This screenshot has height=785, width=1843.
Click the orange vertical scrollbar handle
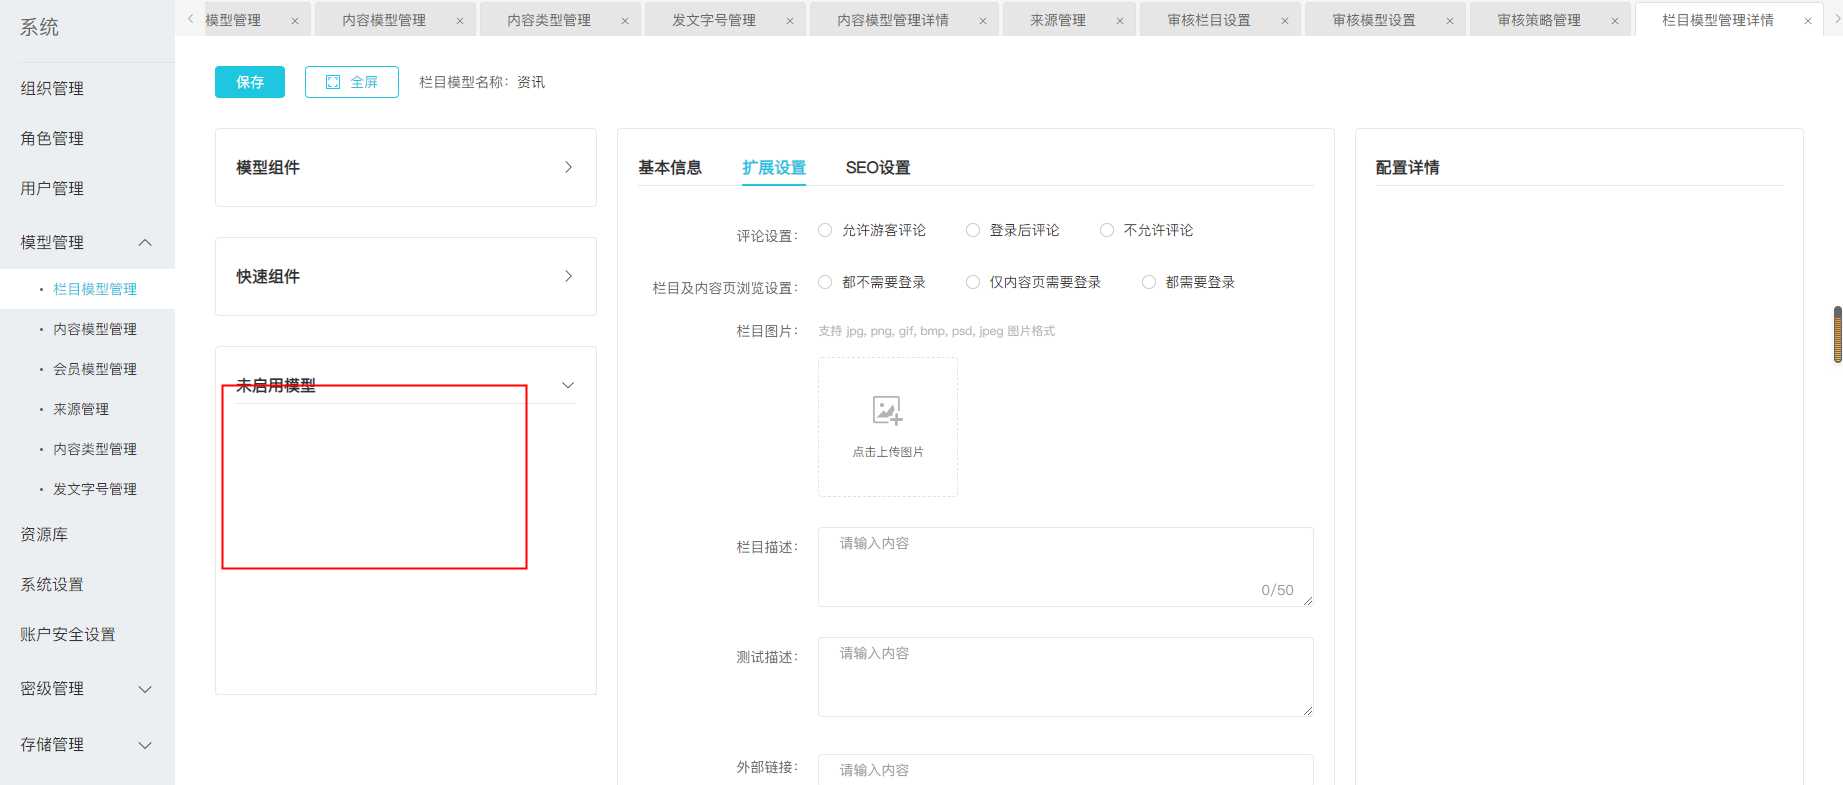tap(1837, 335)
